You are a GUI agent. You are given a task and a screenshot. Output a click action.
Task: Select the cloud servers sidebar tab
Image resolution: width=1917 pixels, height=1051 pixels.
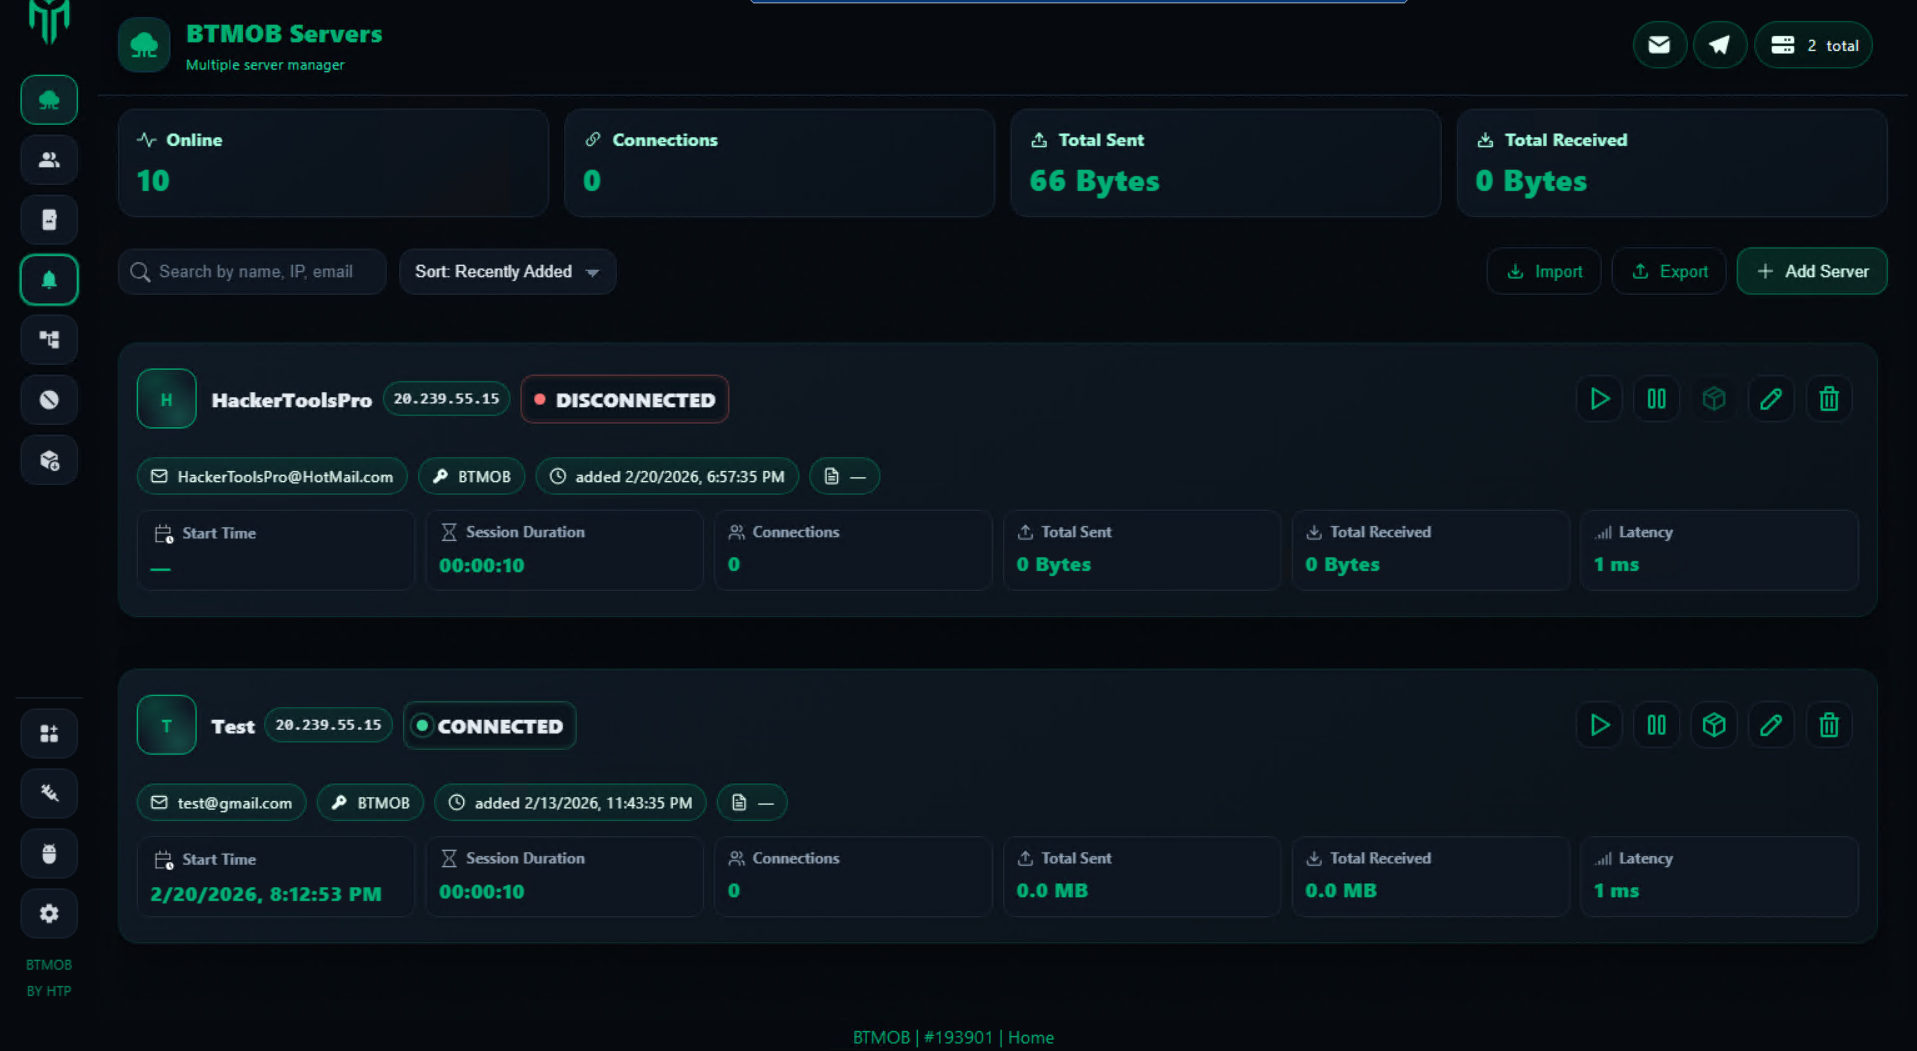[49, 100]
